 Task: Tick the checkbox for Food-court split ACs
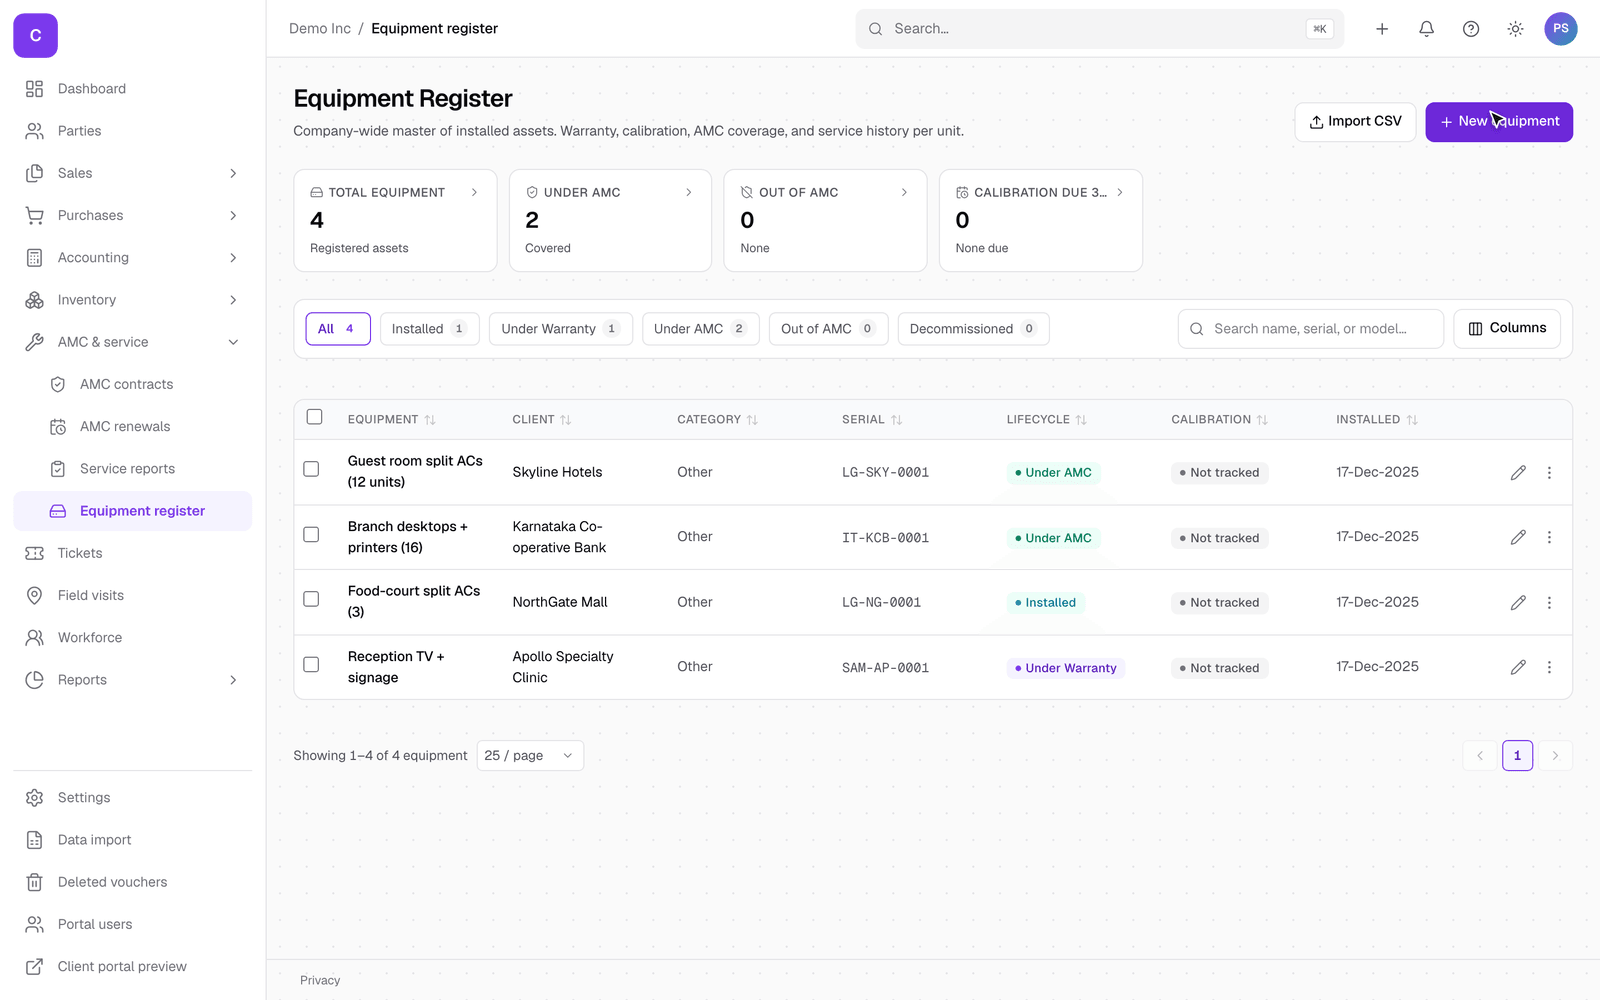311,599
